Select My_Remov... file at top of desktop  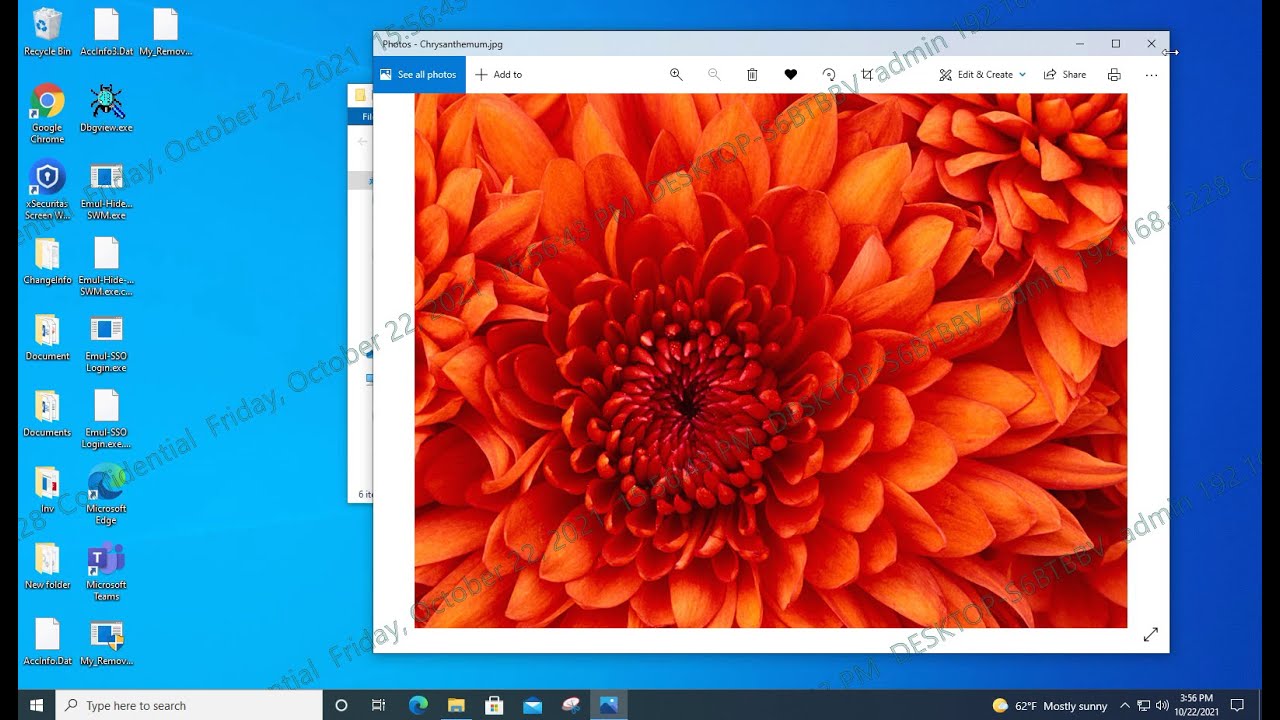pos(165,32)
